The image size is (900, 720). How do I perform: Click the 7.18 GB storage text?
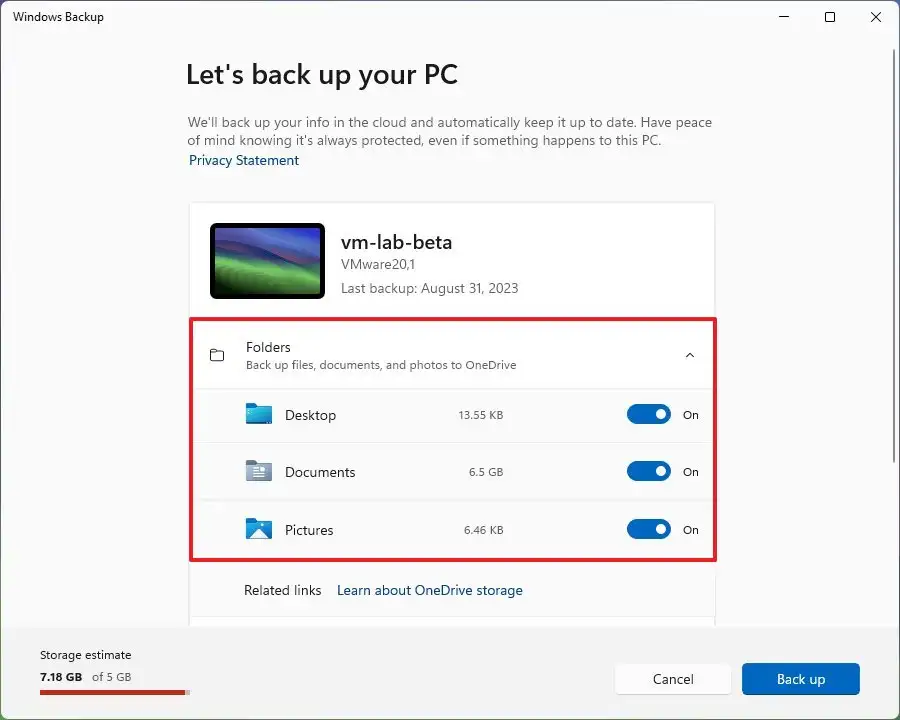(x=61, y=677)
